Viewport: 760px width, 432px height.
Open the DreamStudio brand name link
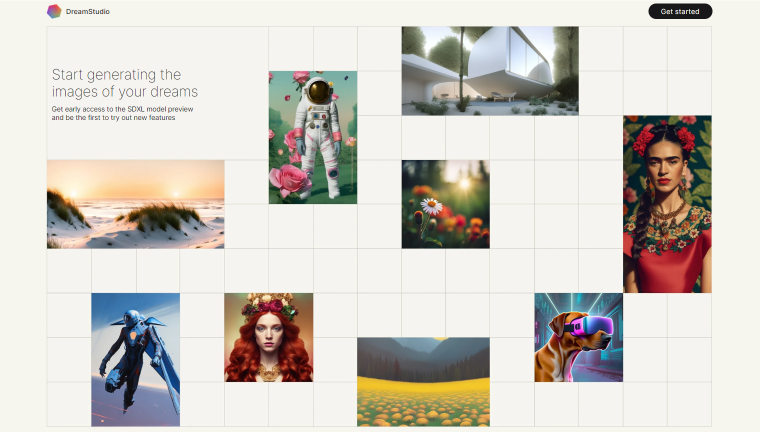(88, 11)
